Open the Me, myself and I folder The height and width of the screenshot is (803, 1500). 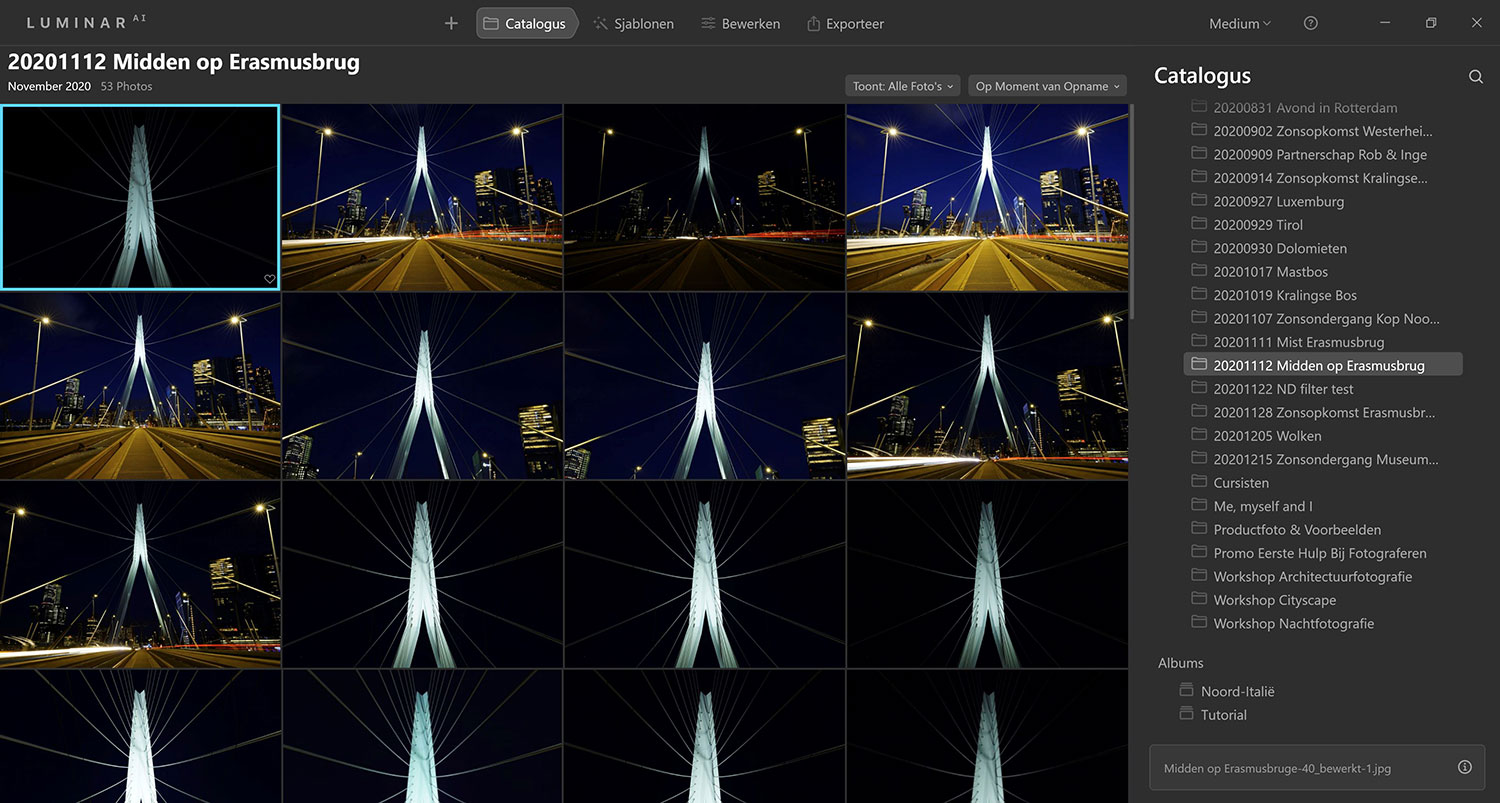(1262, 506)
